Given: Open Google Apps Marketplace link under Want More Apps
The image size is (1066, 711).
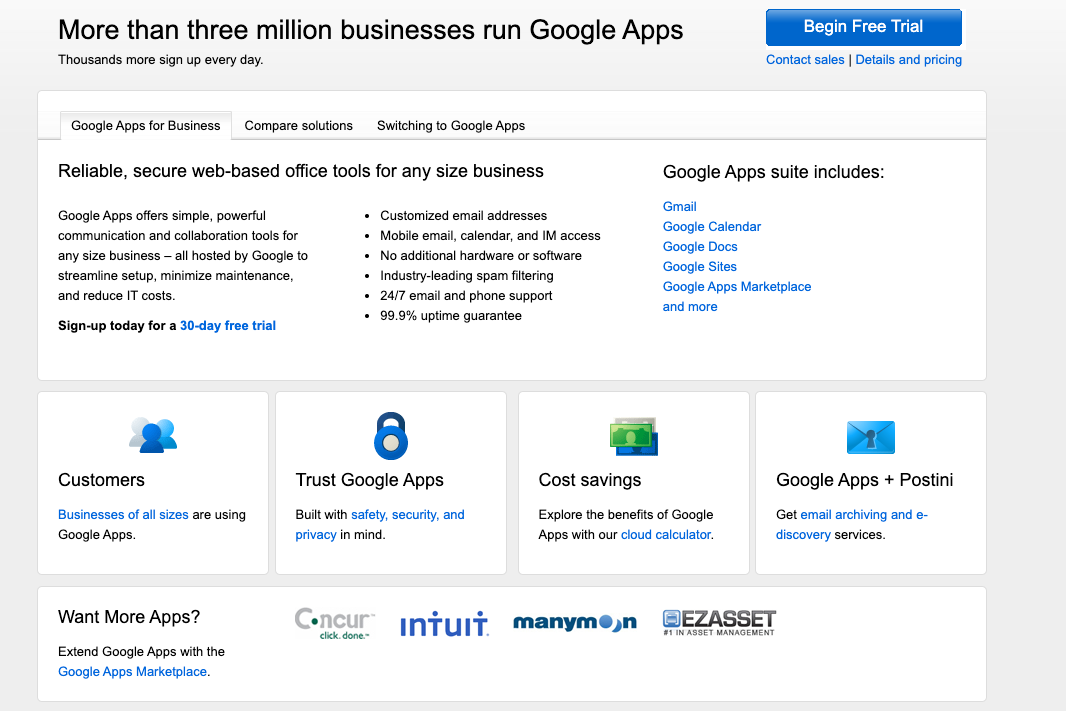Looking at the screenshot, I should point(132,672).
